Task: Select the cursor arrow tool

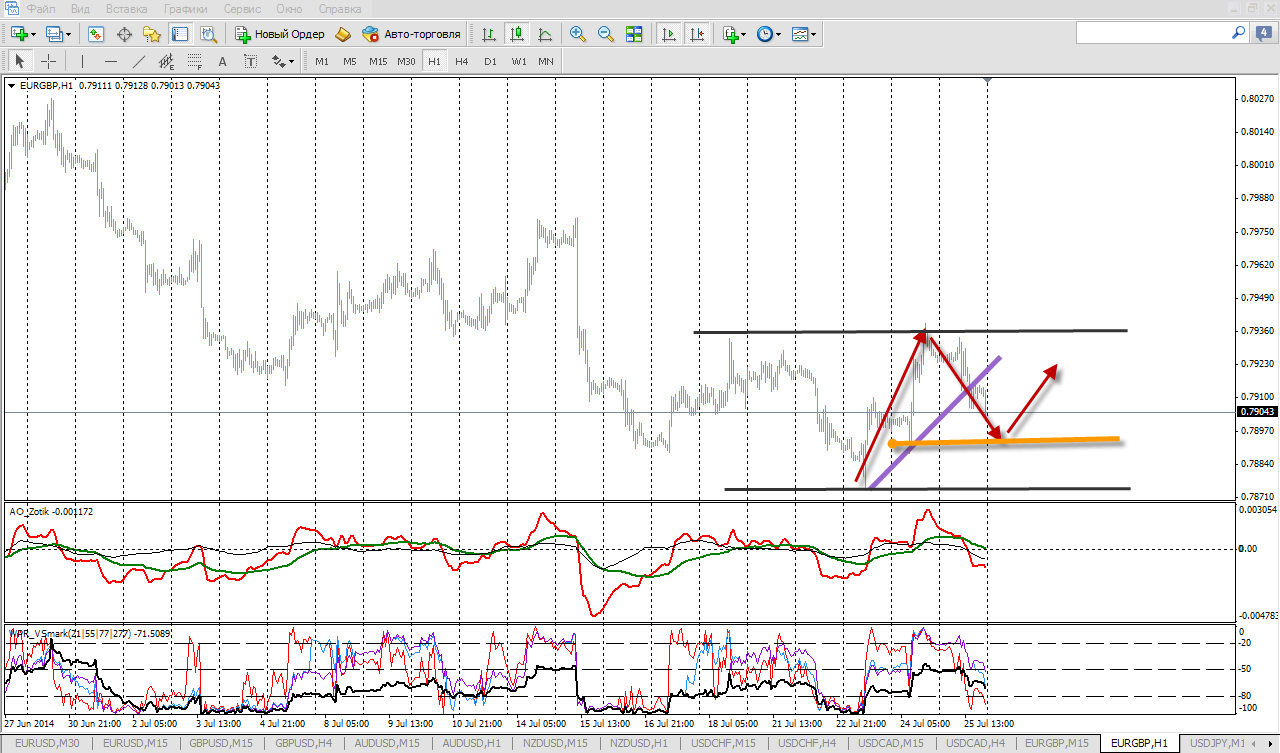Action: point(19,61)
